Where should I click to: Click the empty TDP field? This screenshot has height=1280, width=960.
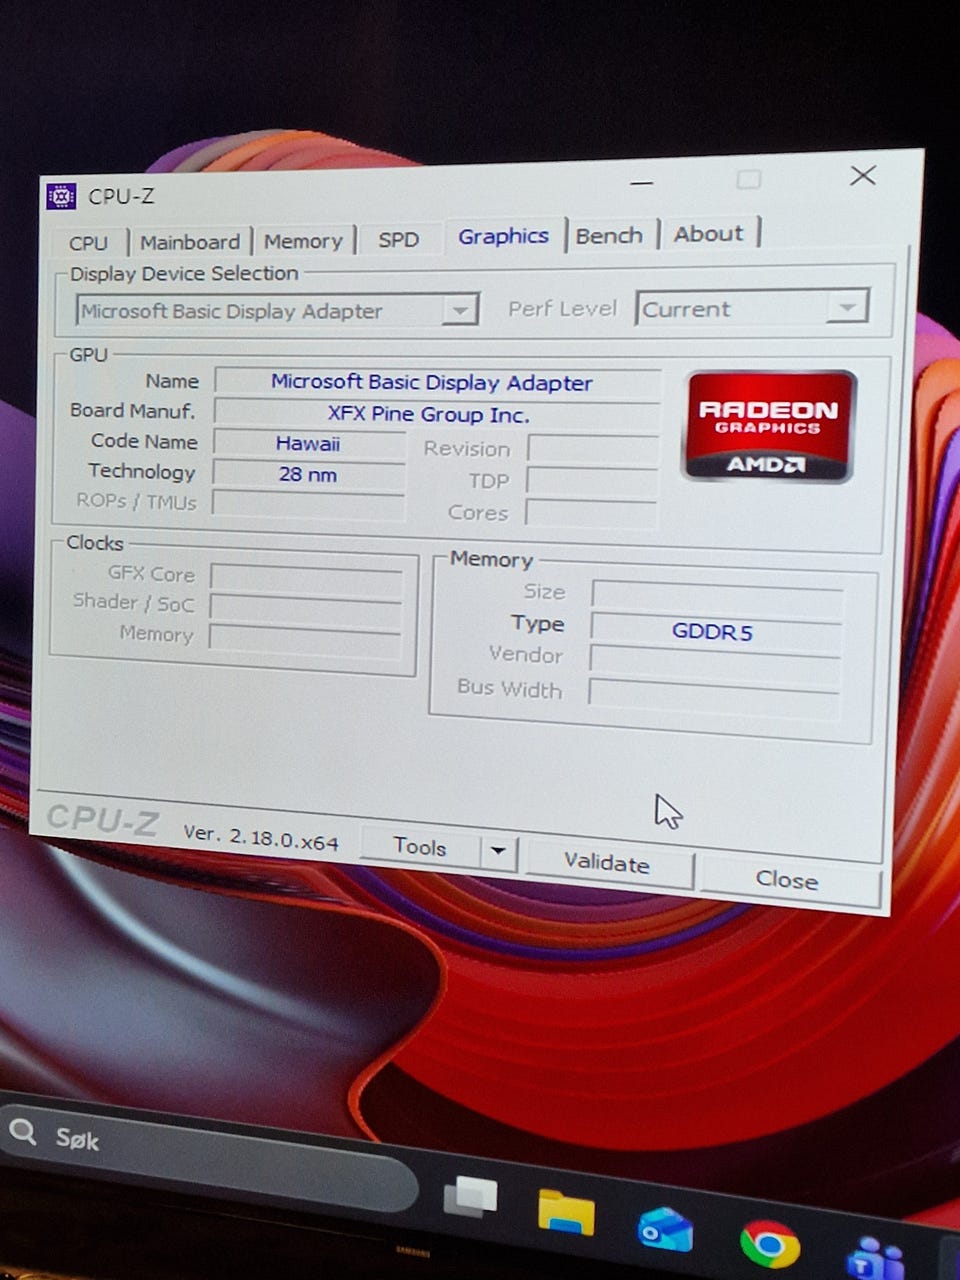click(x=592, y=481)
